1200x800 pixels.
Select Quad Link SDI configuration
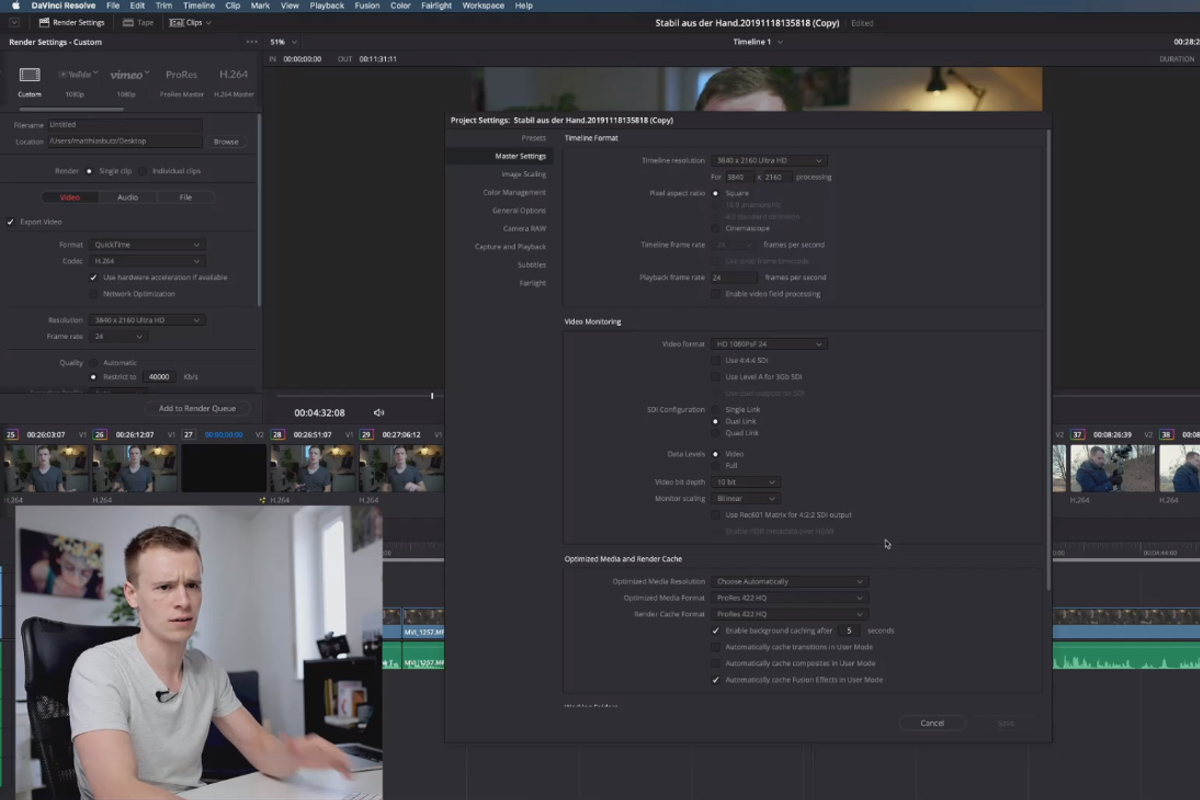coord(715,433)
